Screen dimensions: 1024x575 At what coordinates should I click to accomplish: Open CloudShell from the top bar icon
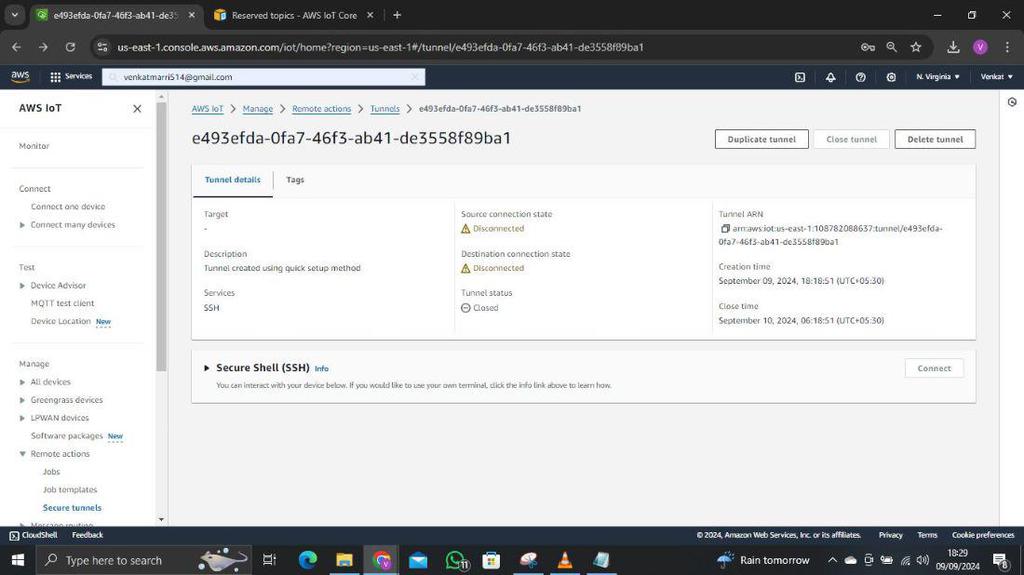click(800, 77)
